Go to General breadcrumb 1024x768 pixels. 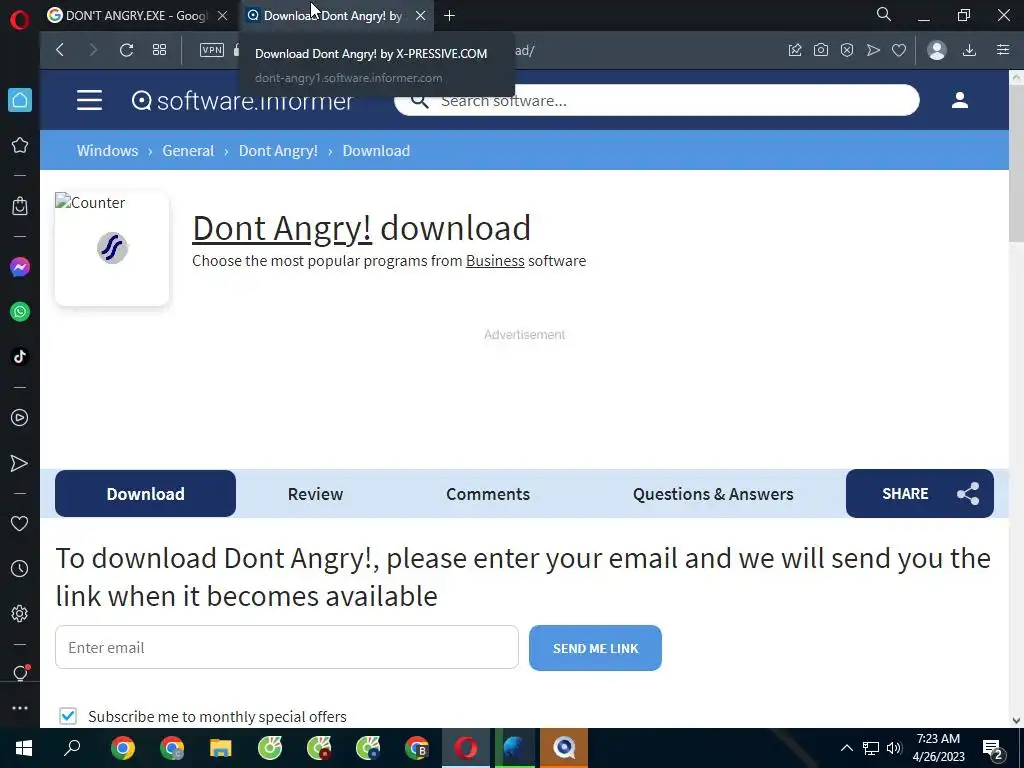[x=188, y=151]
